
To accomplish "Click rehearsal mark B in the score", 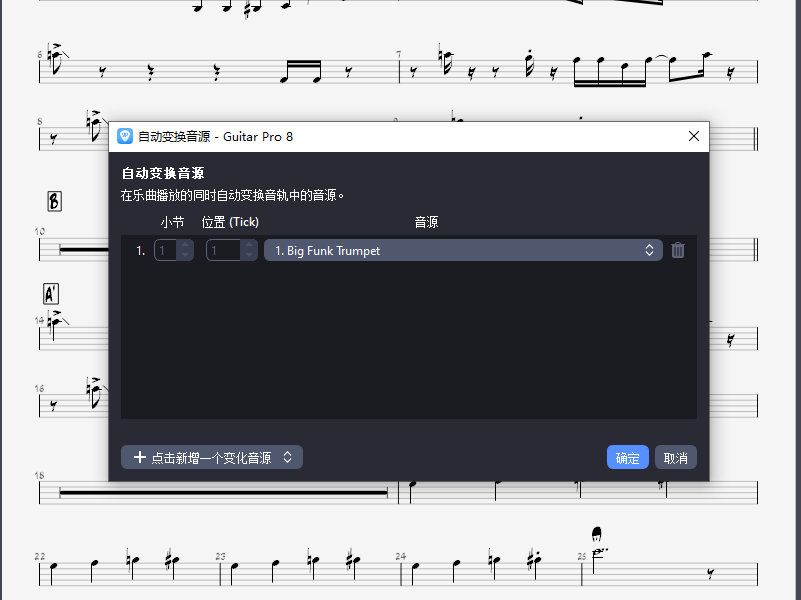I will [55, 201].
